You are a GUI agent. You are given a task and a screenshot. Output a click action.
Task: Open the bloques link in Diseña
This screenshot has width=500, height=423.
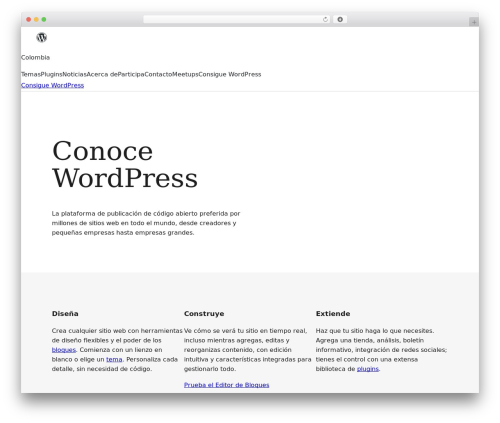(64, 350)
